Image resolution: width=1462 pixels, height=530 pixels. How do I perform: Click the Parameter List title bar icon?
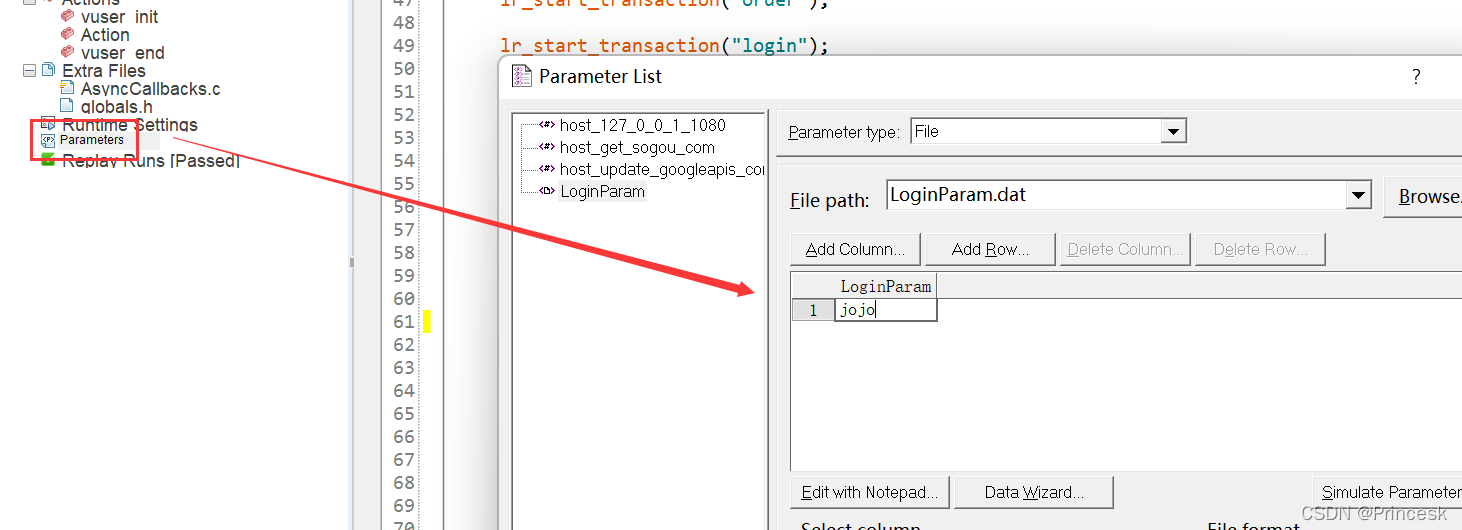(x=521, y=76)
